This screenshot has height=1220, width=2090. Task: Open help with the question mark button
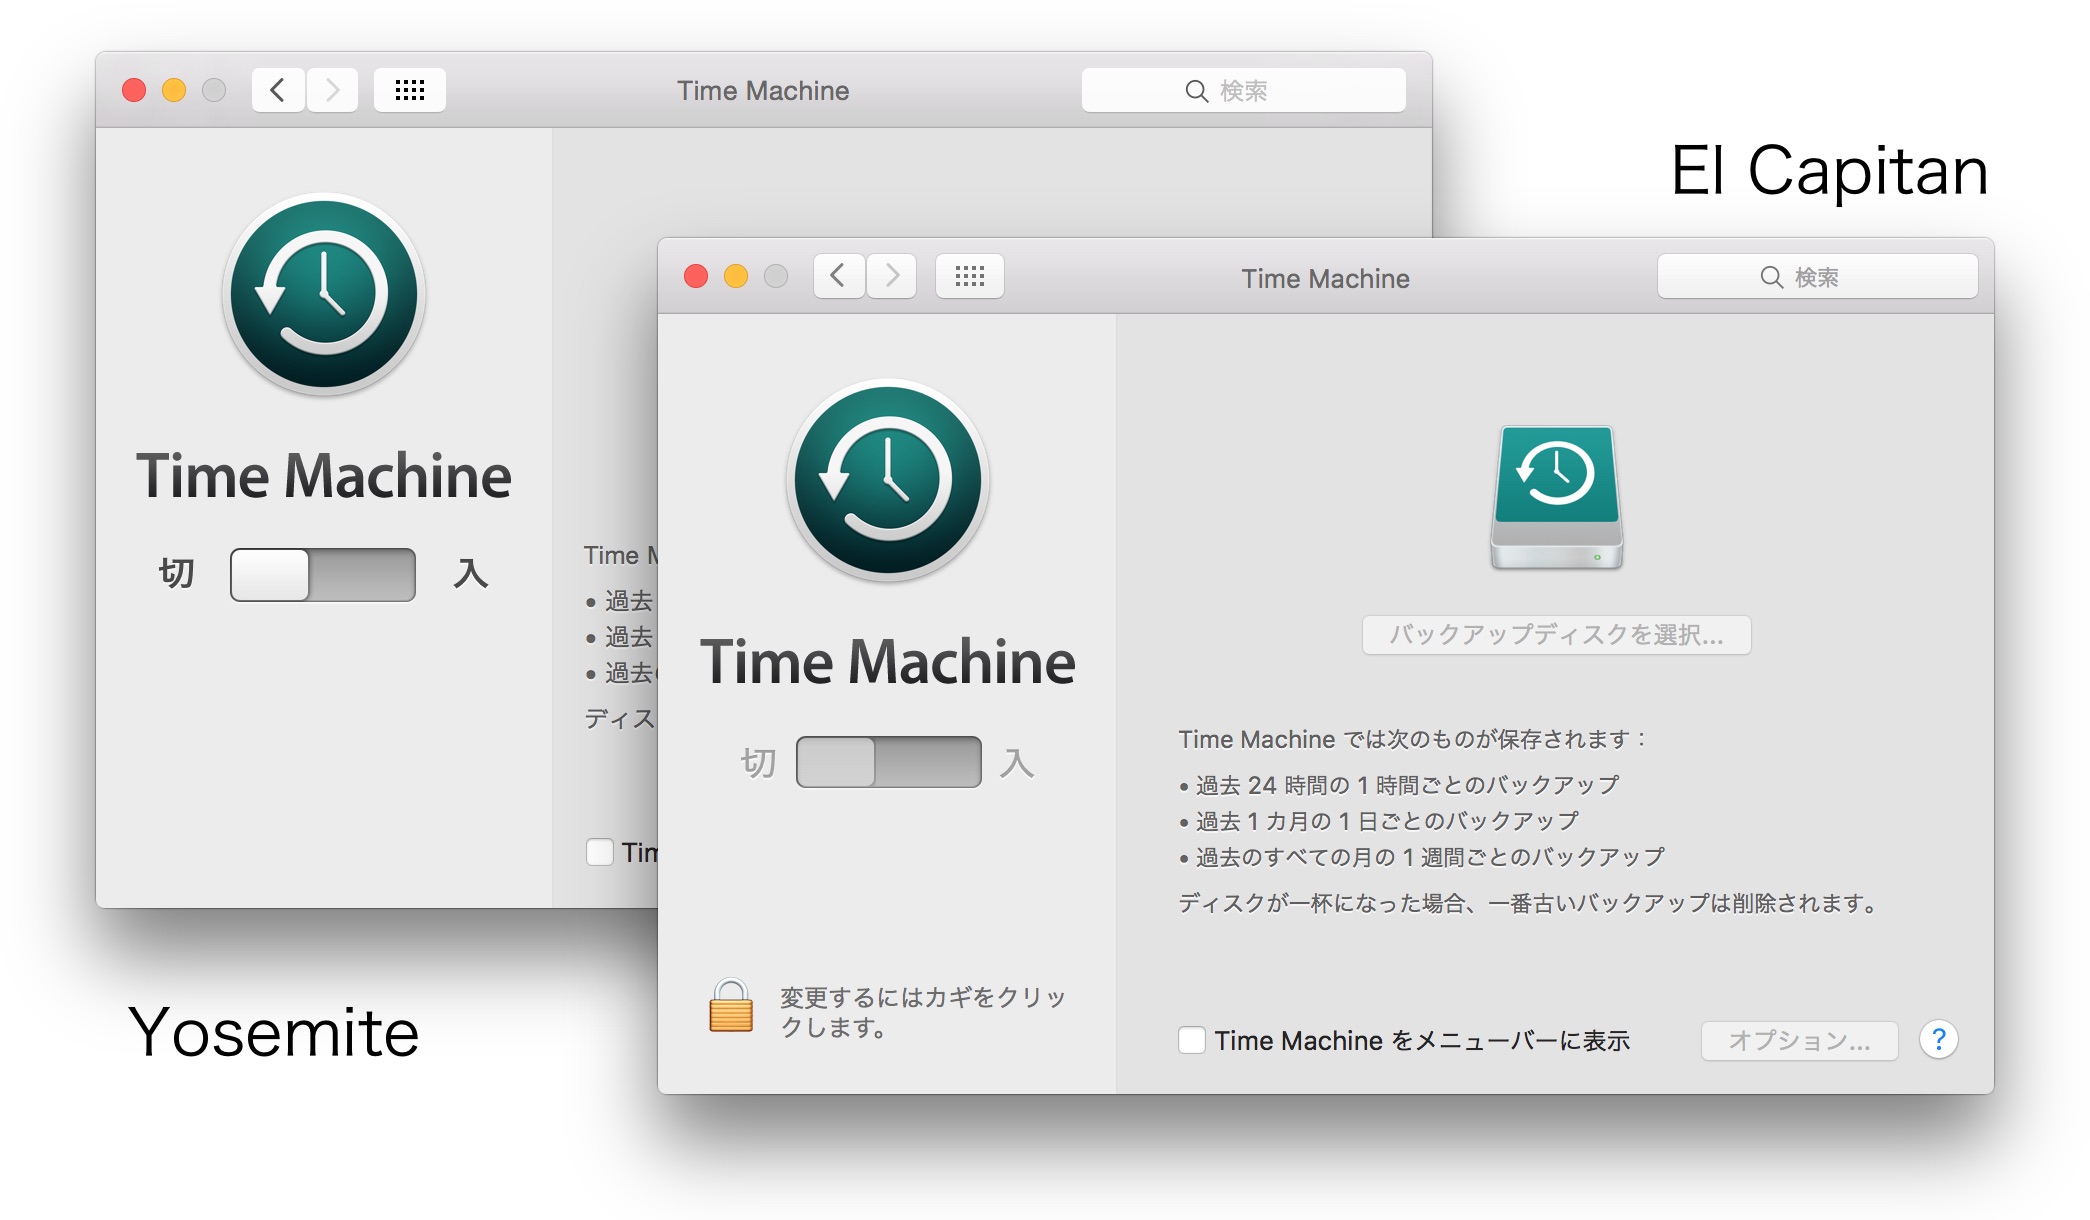point(1938,1040)
